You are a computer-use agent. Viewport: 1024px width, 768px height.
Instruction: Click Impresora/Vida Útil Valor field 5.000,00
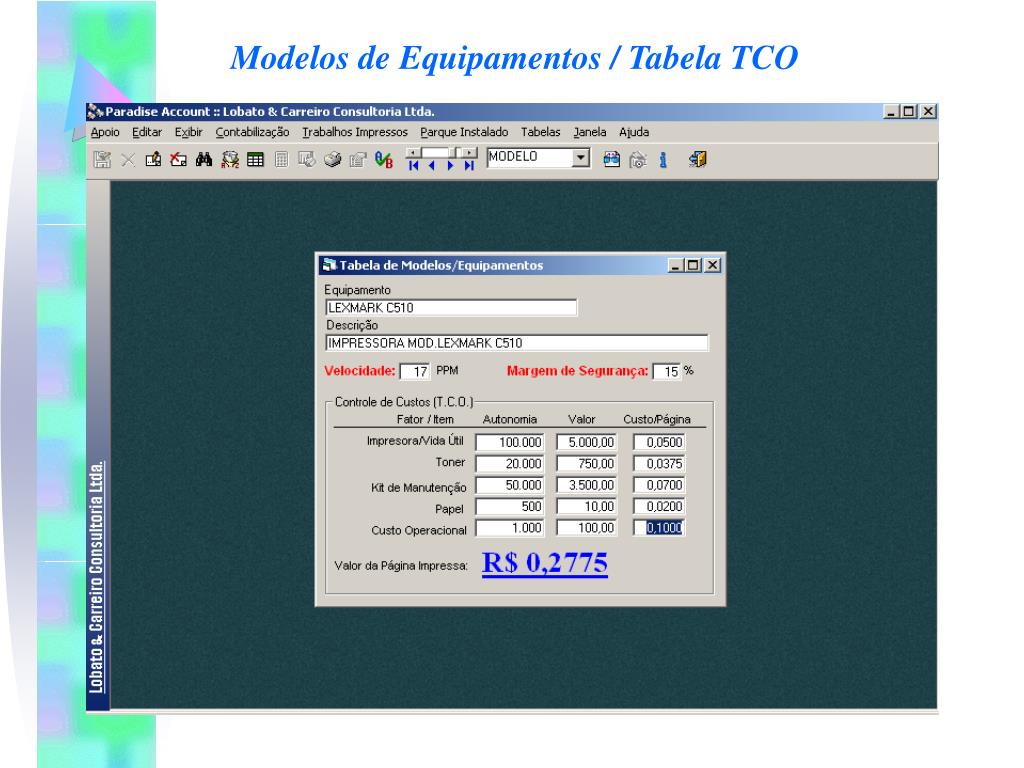(x=586, y=442)
